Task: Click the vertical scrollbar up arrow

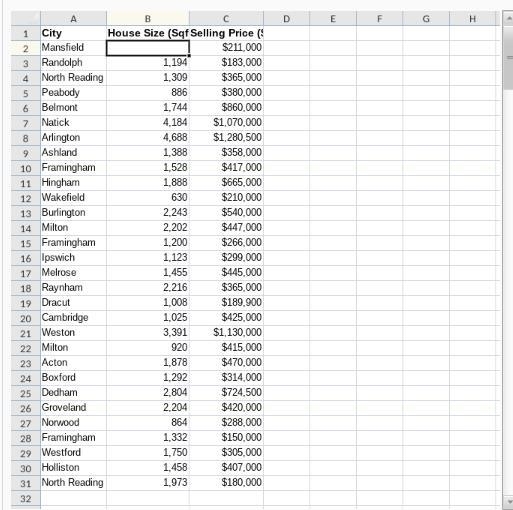Action: tap(508, 18)
